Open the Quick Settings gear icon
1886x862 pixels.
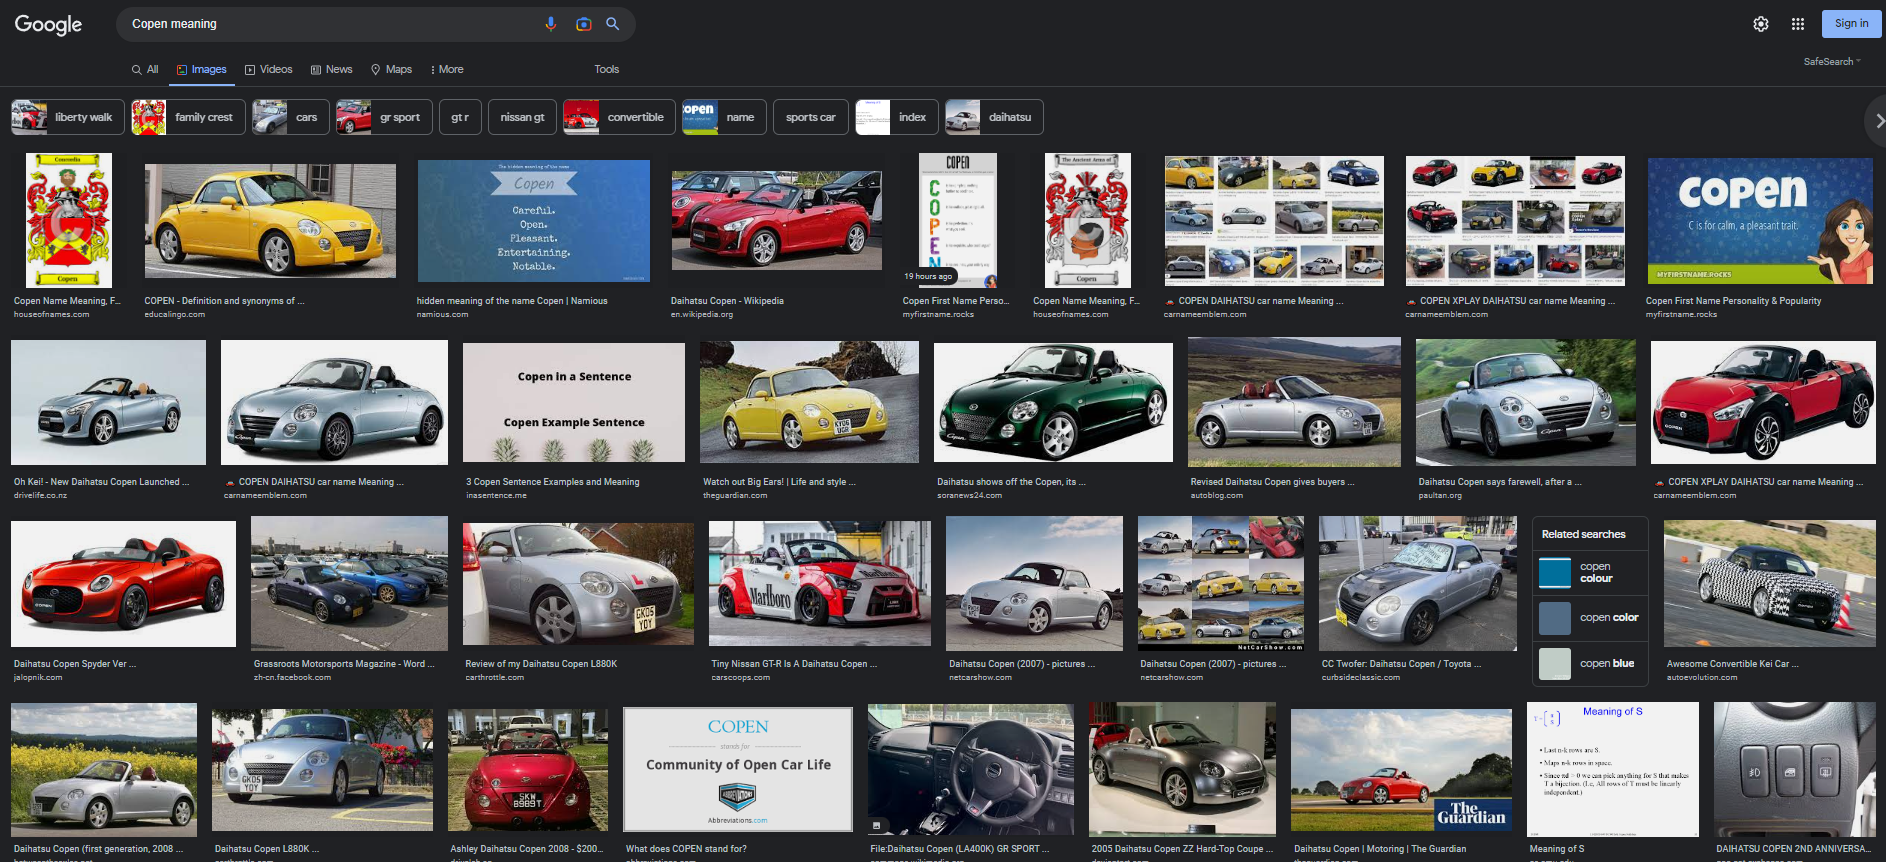pyautogui.click(x=1760, y=24)
